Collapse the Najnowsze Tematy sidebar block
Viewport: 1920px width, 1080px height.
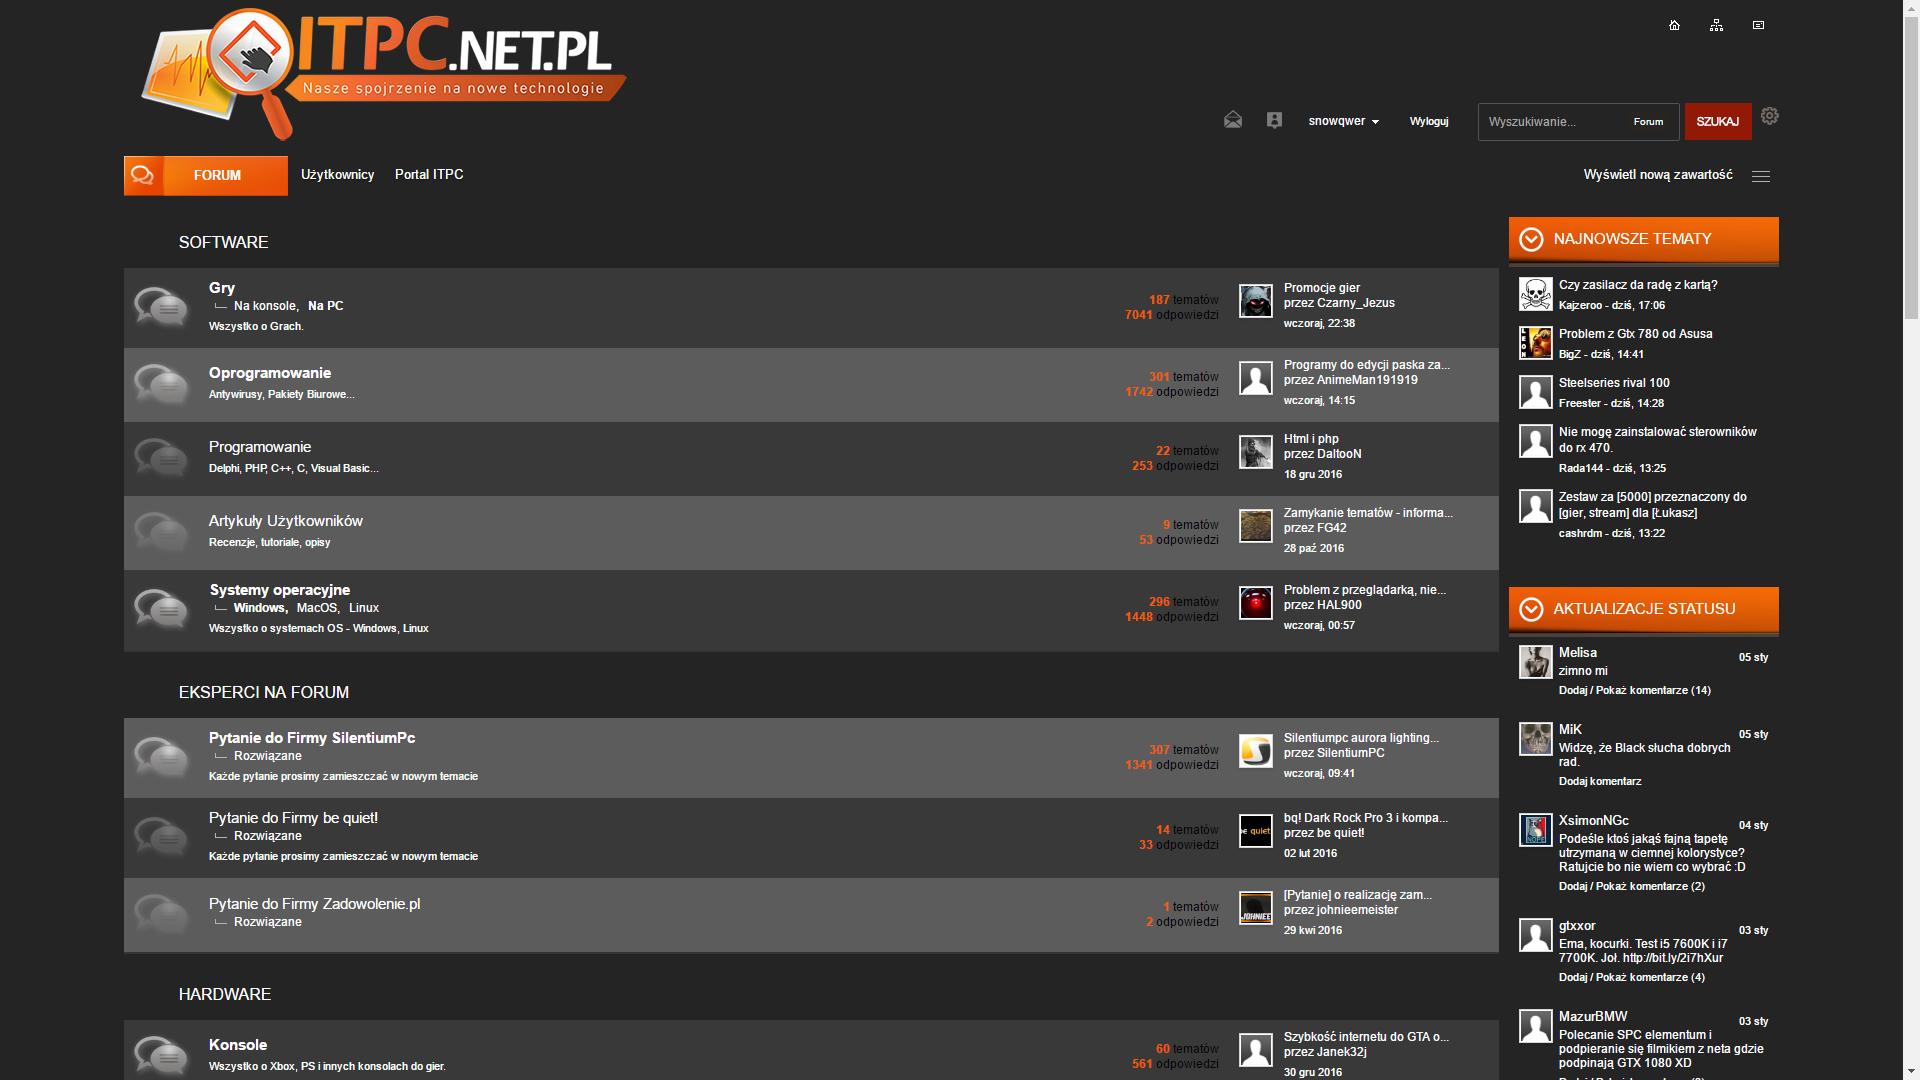[1531, 239]
